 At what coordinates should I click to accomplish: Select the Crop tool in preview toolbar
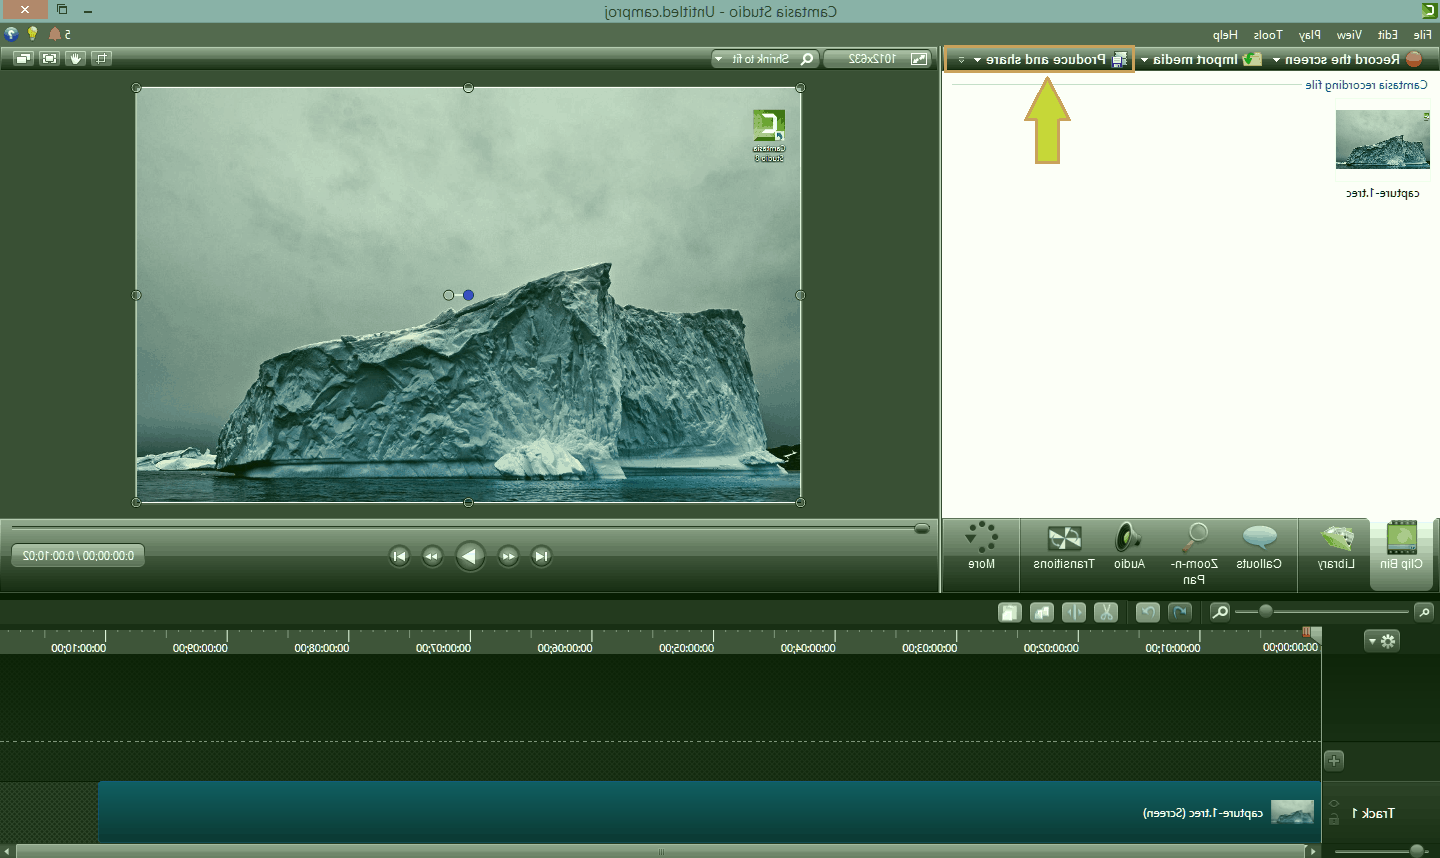point(102,59)
